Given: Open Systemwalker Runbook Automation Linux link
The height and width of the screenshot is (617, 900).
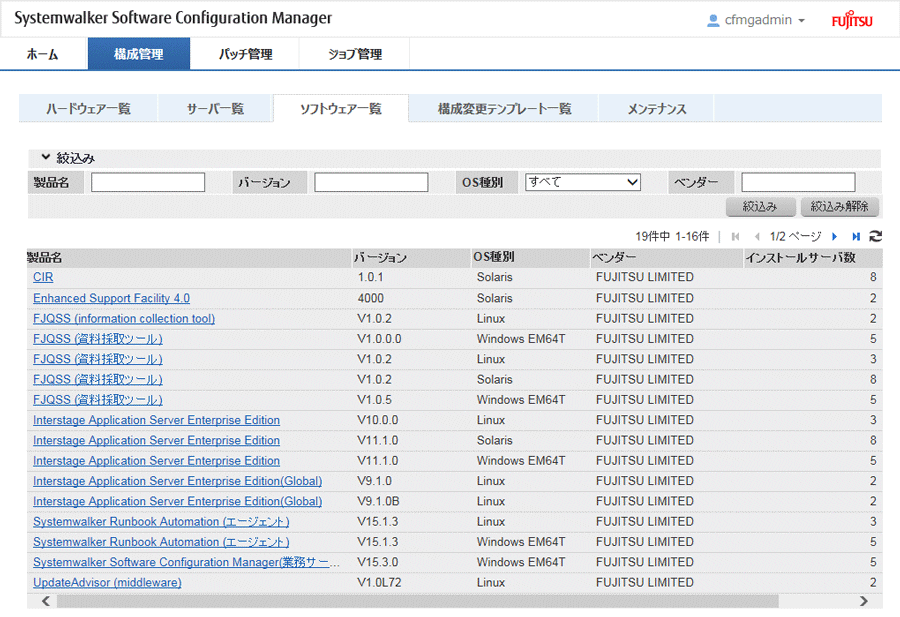Looking at the screenshot, I should point(161,522).
